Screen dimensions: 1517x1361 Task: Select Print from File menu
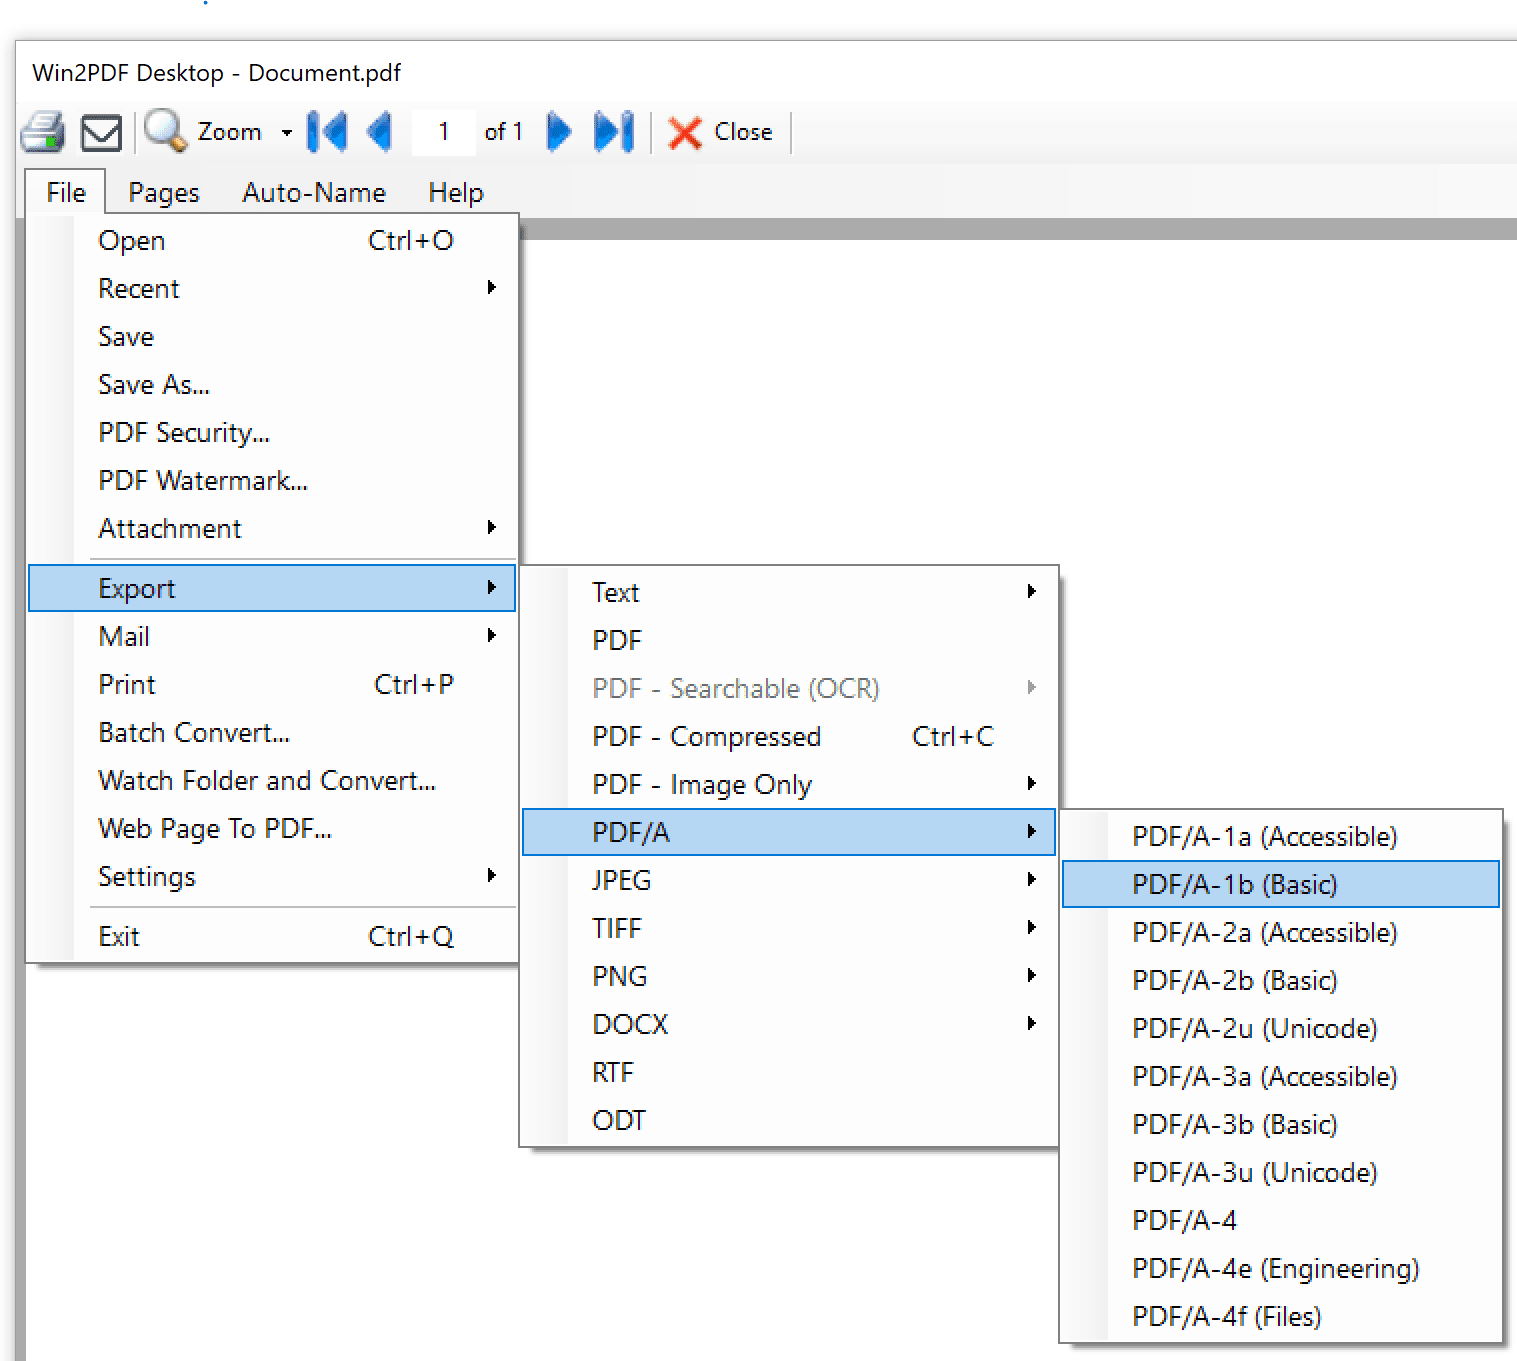click(x=272, y=684)
